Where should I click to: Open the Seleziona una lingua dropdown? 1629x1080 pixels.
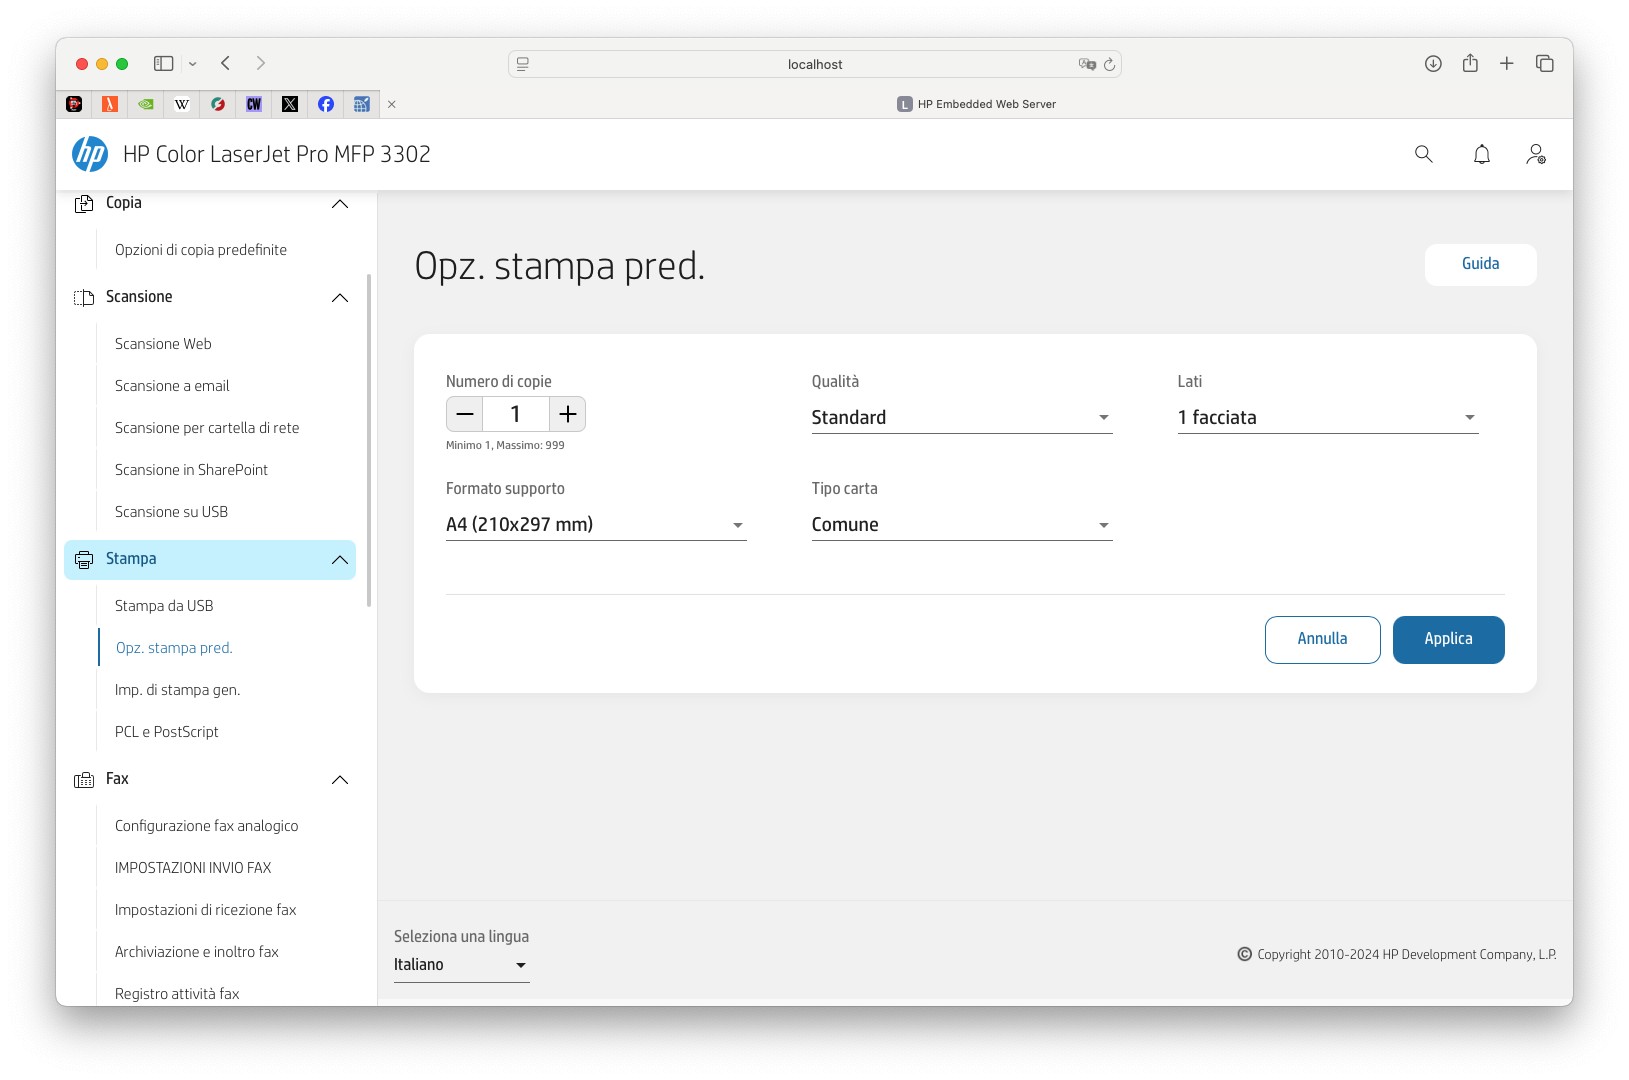[x=462, y=965]
